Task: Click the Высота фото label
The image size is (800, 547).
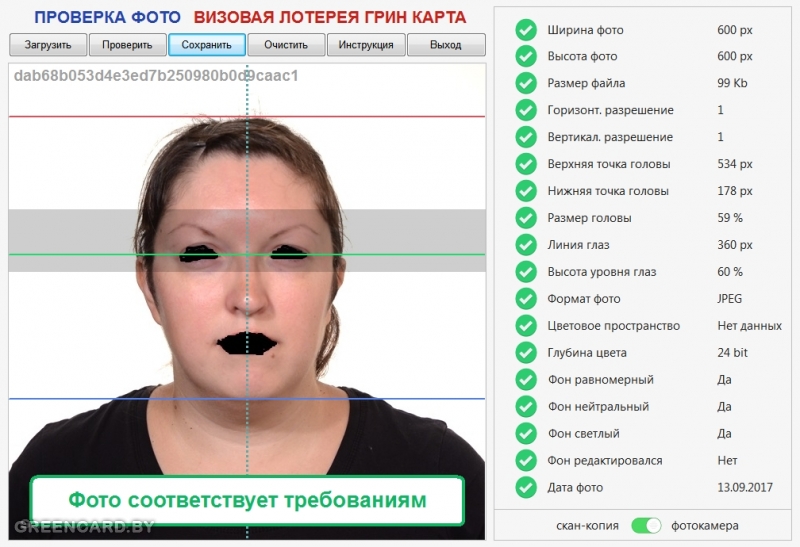Action: 582,57
